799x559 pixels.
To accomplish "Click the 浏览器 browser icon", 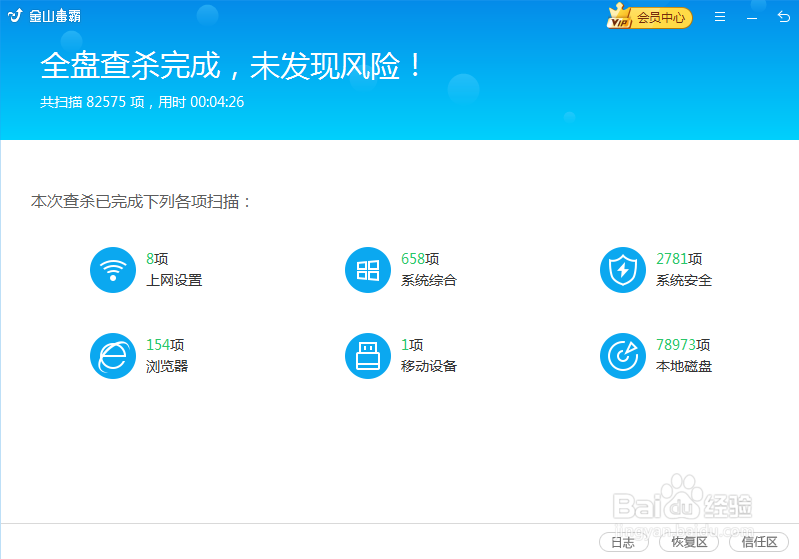I will (113, 356).
